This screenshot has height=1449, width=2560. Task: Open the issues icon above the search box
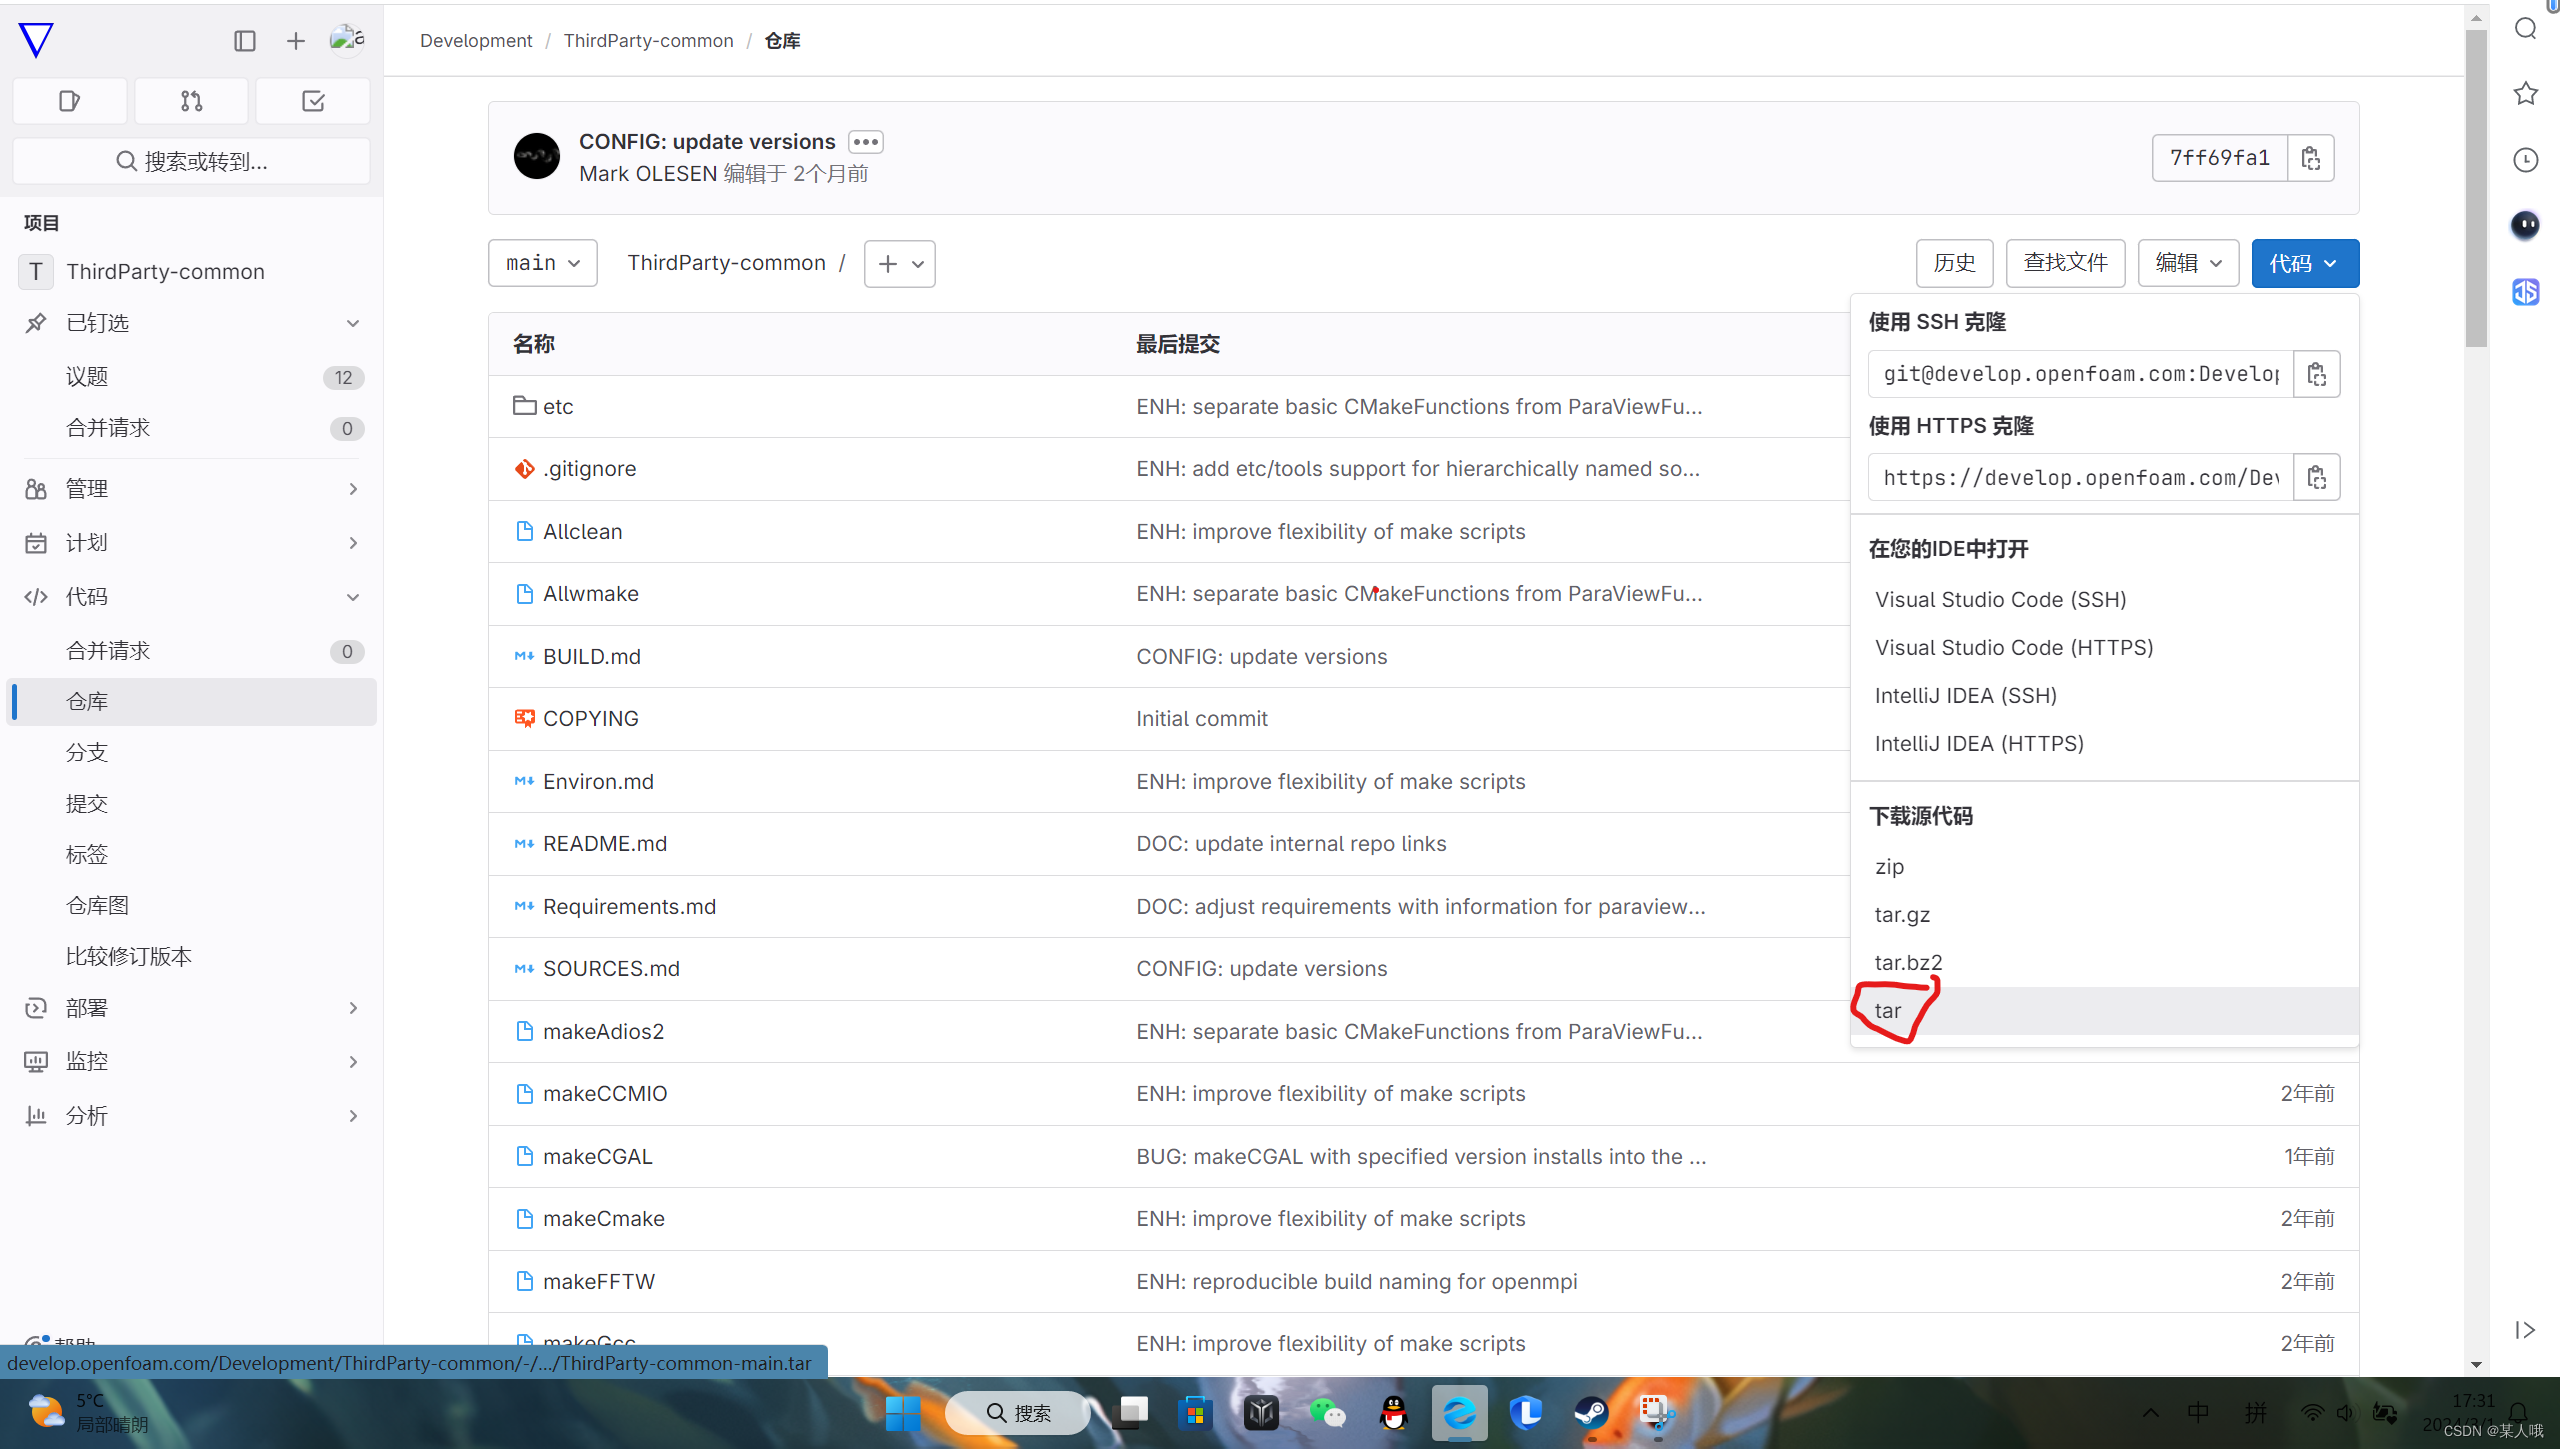point(69,100)
